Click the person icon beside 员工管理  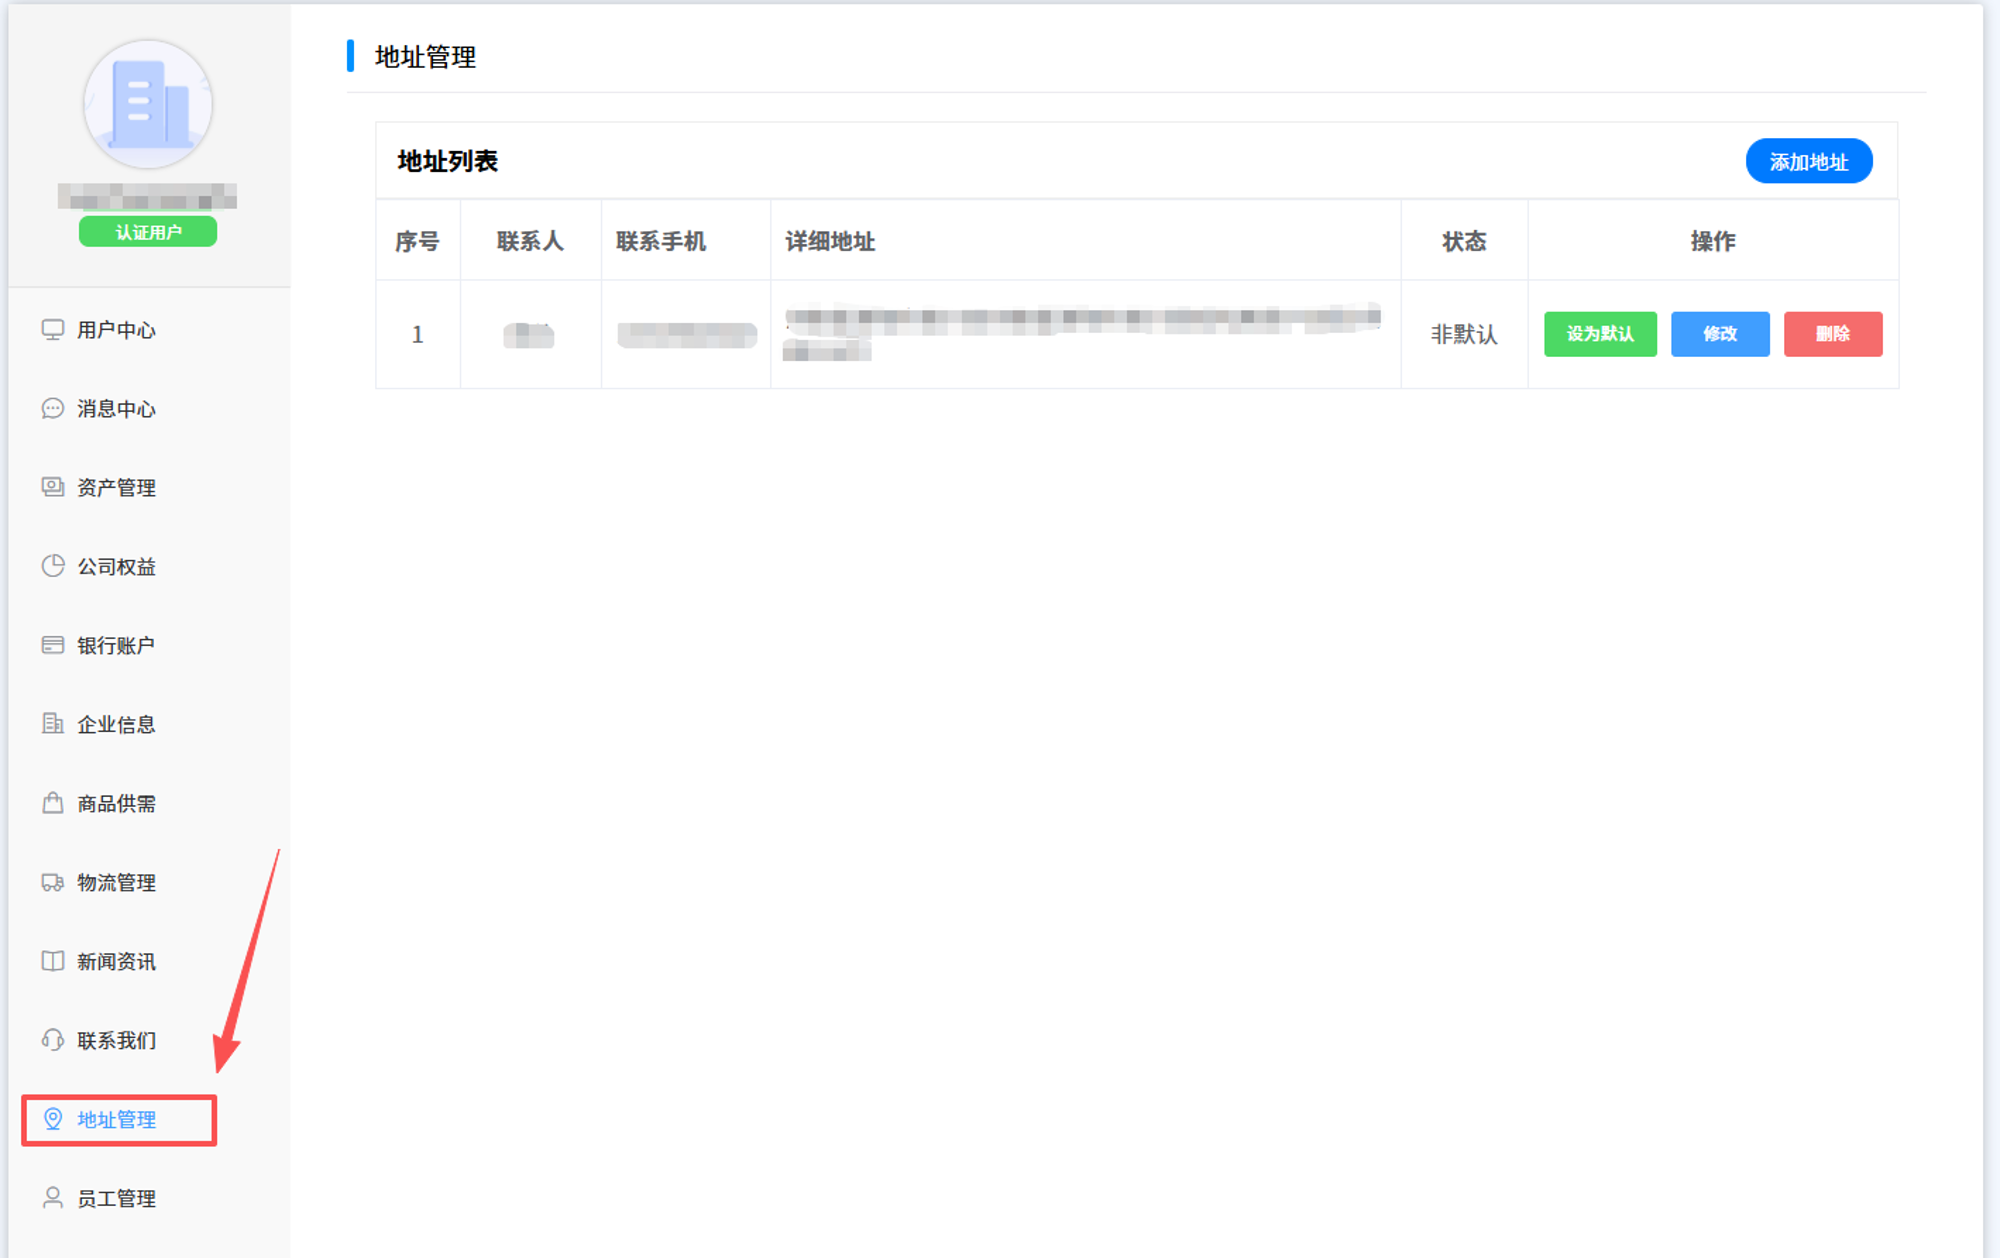pyautogui.click(x=53, y=1198)
